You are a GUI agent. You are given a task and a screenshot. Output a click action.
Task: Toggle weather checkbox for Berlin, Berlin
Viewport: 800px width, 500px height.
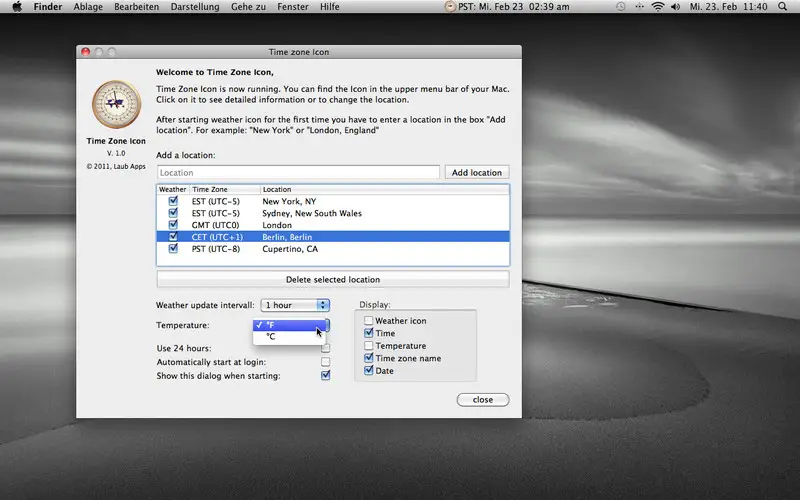pos(173,237)
